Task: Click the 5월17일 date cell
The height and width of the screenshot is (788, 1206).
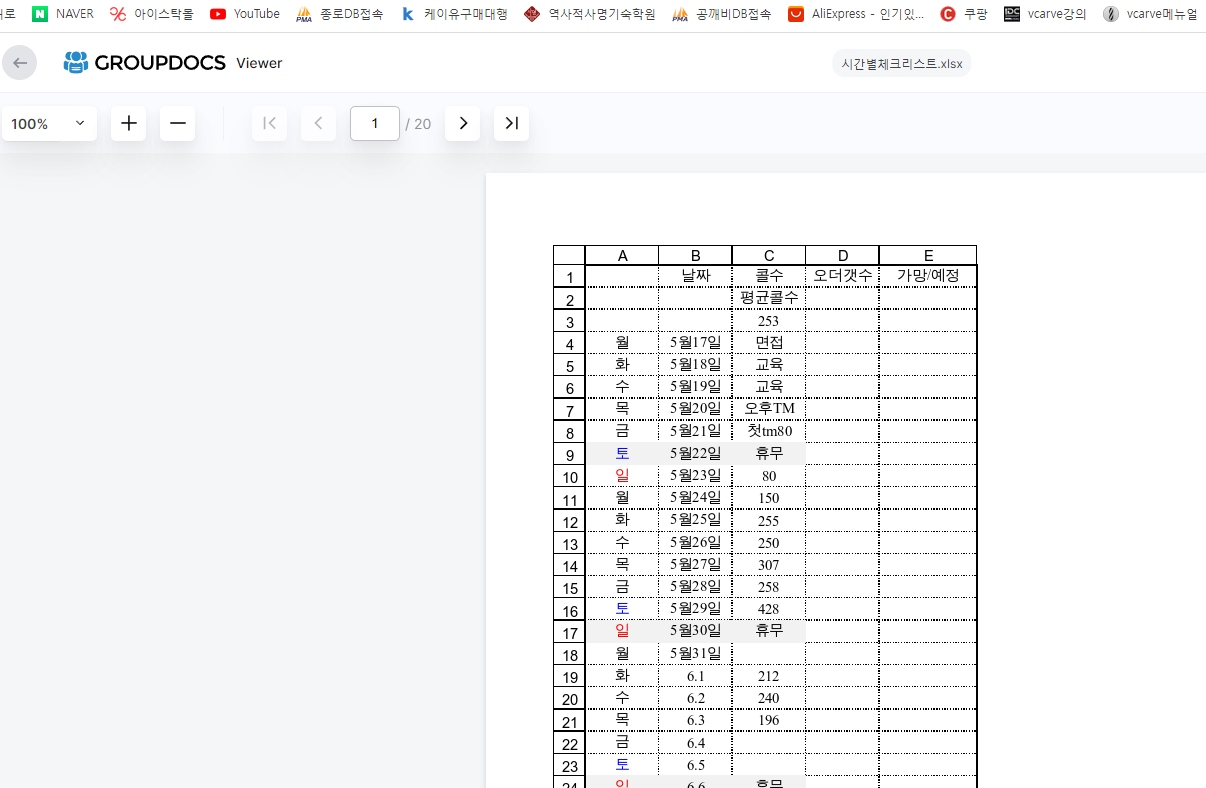Action: [695, 343]
